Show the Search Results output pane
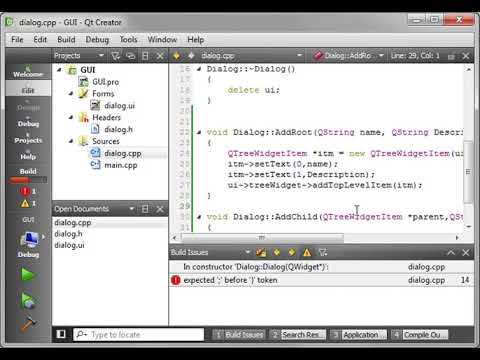480x360 pixels. click(298, 334)
